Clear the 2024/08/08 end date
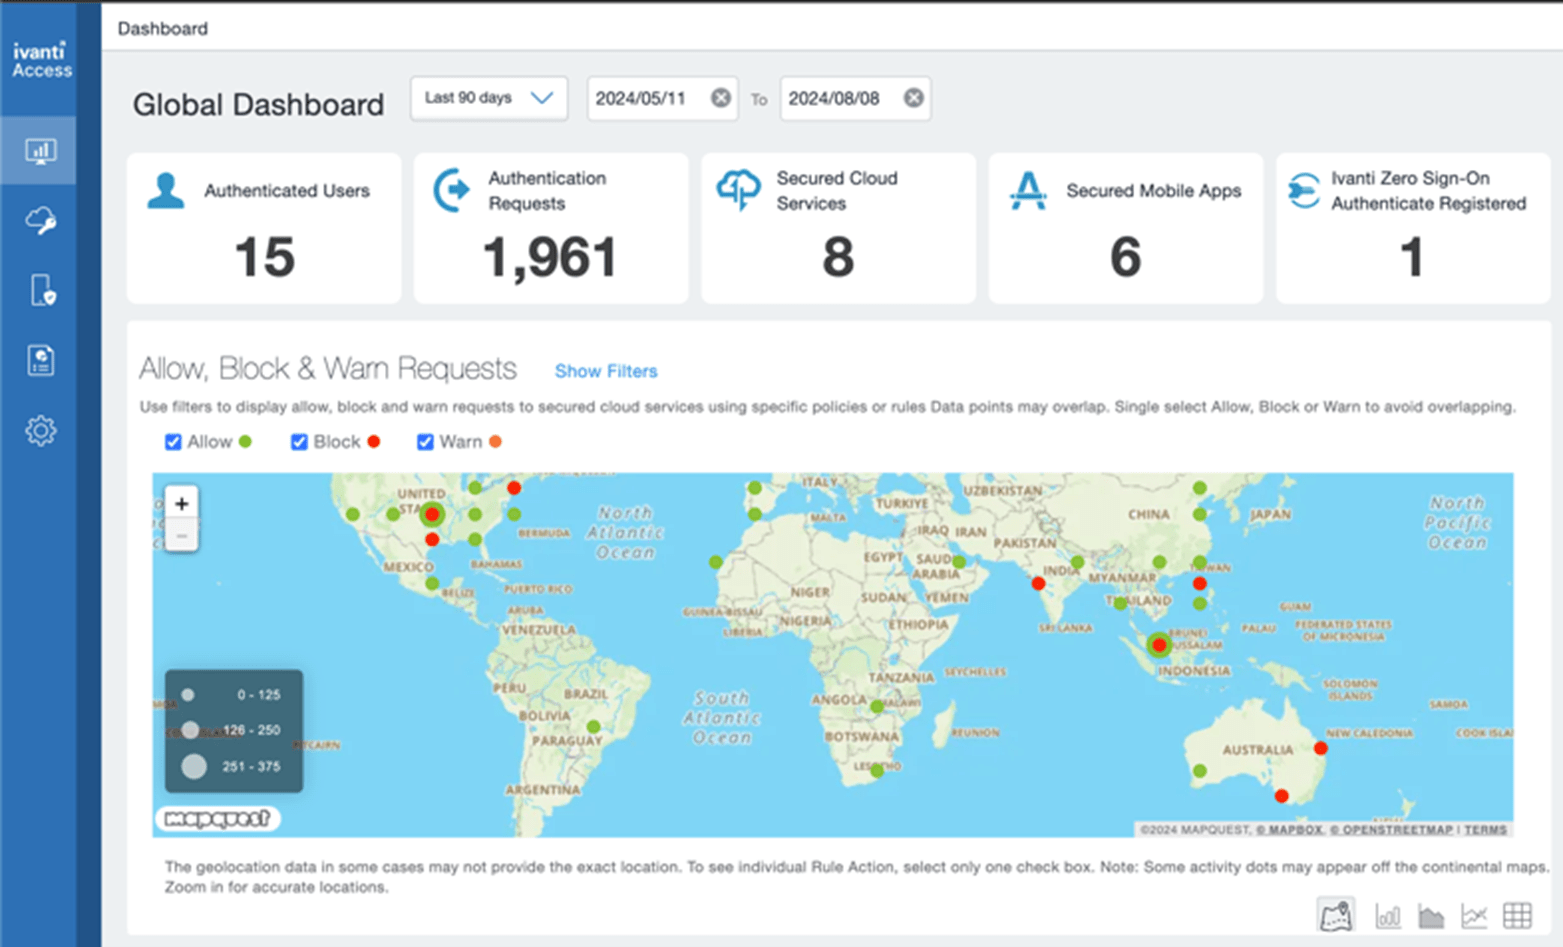 pyautogui.click(x=914, y=98)
